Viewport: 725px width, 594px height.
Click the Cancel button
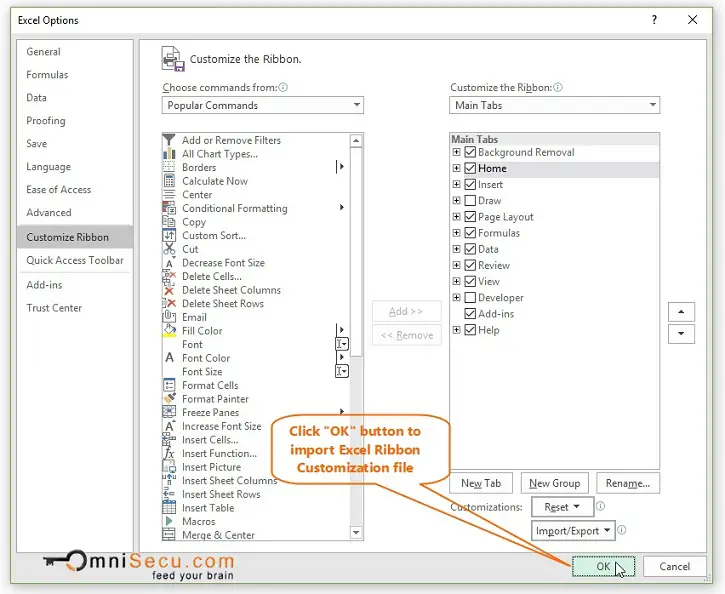[x=675, y=566]
